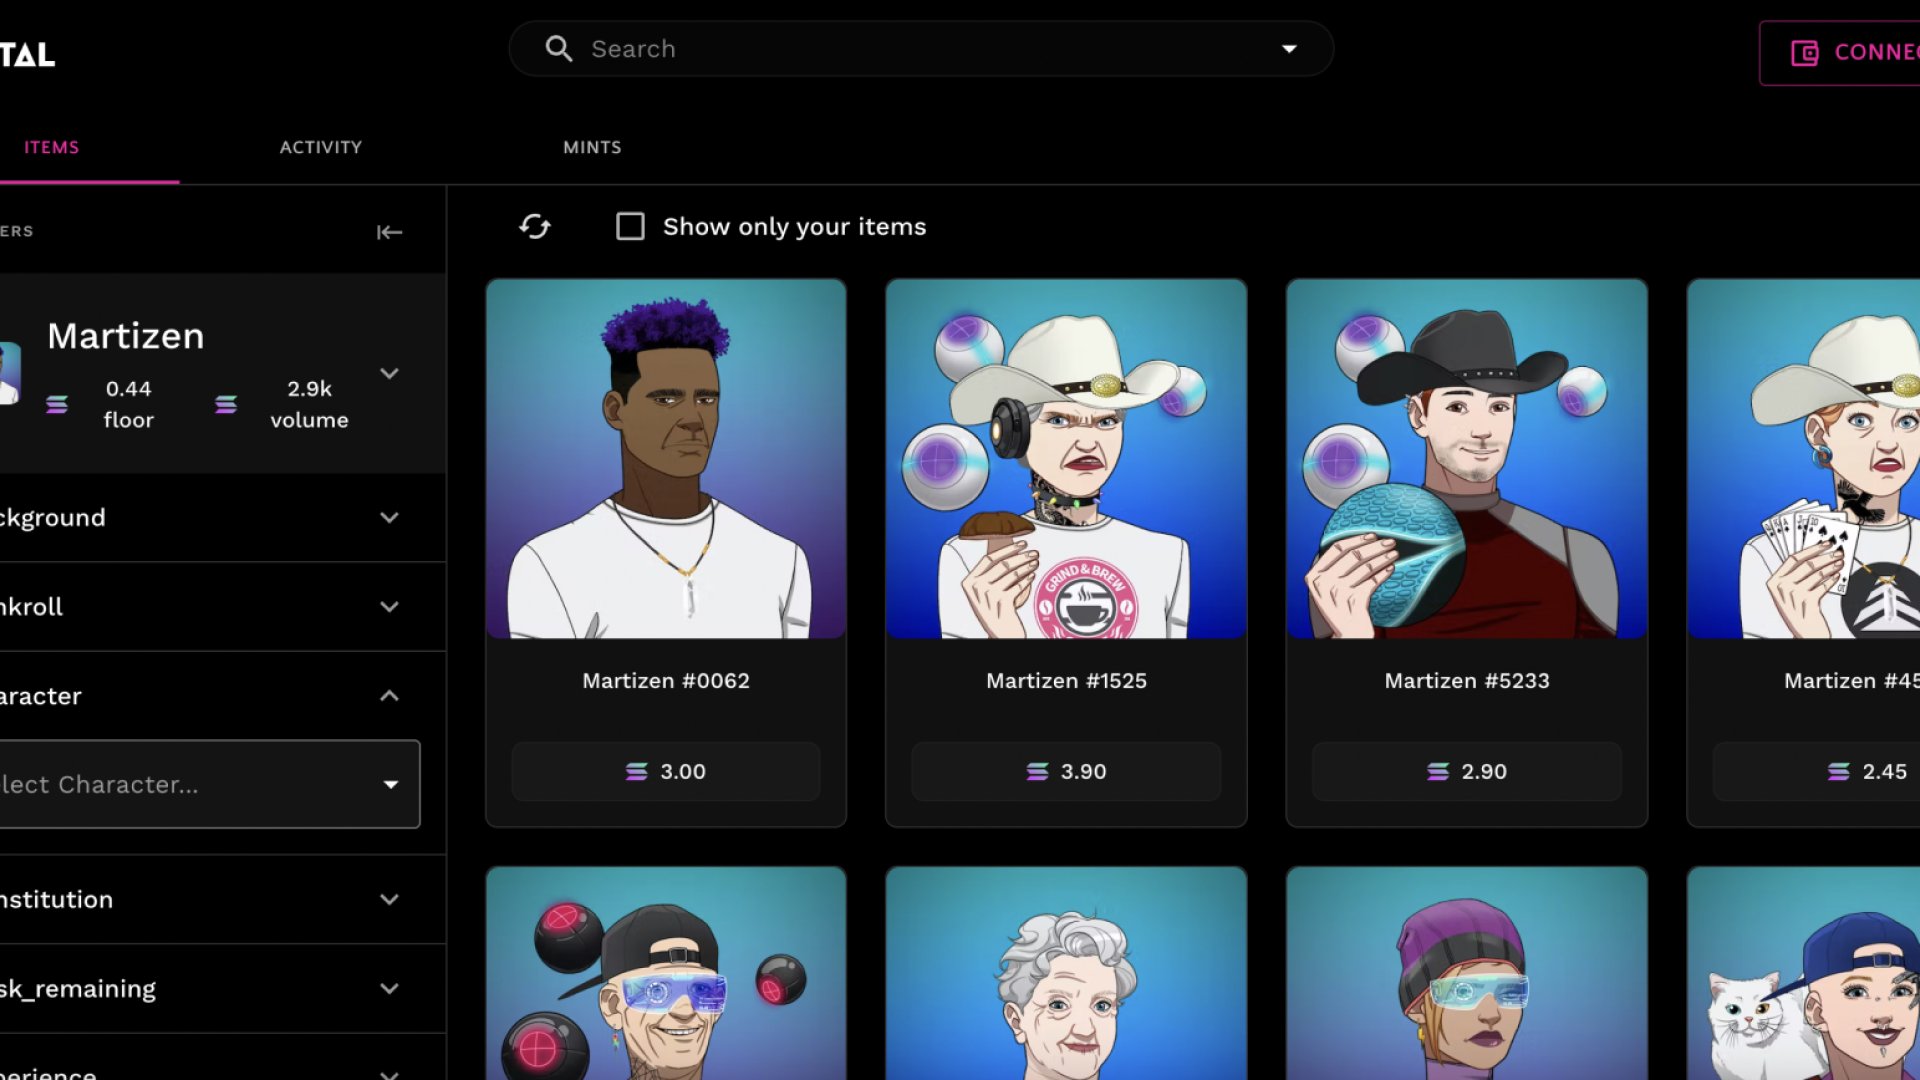Click the 3.00 price button
The image size is (1920, 1080).
click(666, 771)
